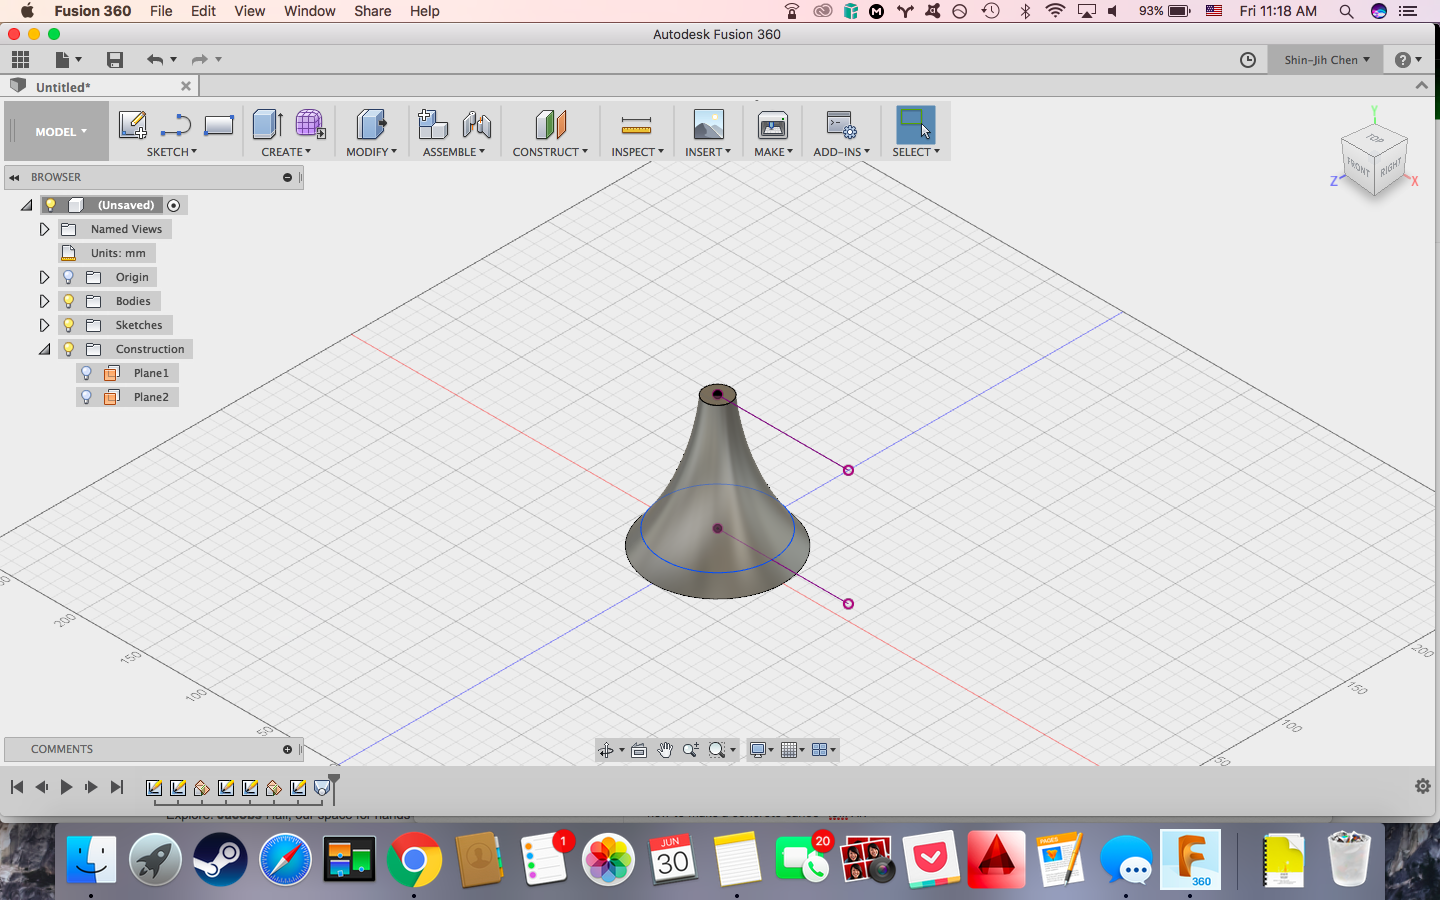Open the File menu in menu bar
This screenshot has height=900, width=1440.
click(161, 11)
